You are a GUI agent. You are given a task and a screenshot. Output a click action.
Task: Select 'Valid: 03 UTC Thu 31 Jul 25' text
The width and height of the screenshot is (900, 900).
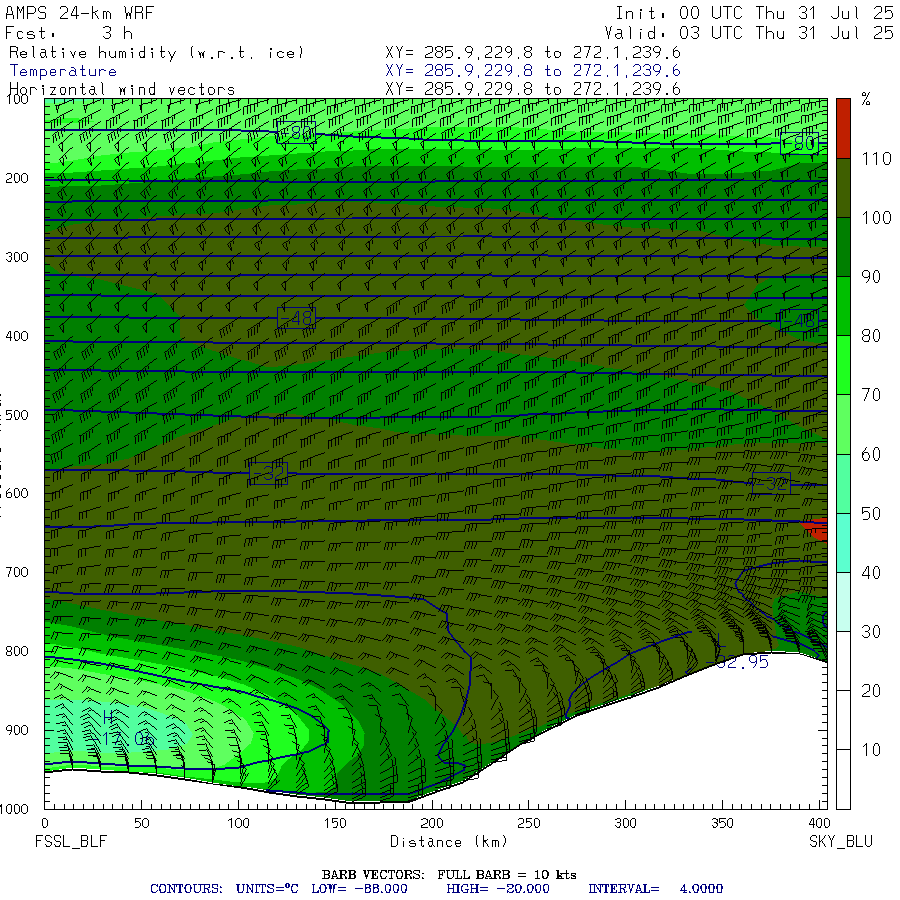click(x=748, y=33)
